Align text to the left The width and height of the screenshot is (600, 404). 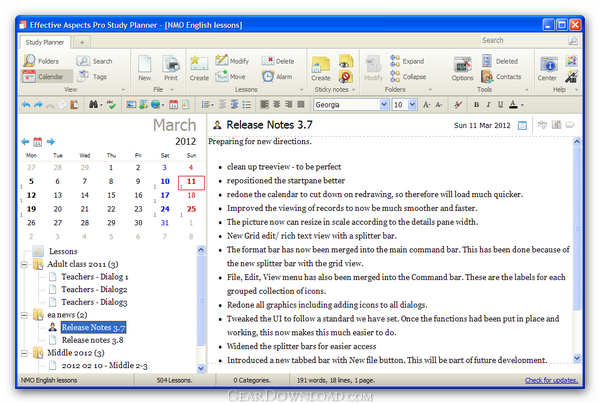pyautogui.click(x=264, y=104)
